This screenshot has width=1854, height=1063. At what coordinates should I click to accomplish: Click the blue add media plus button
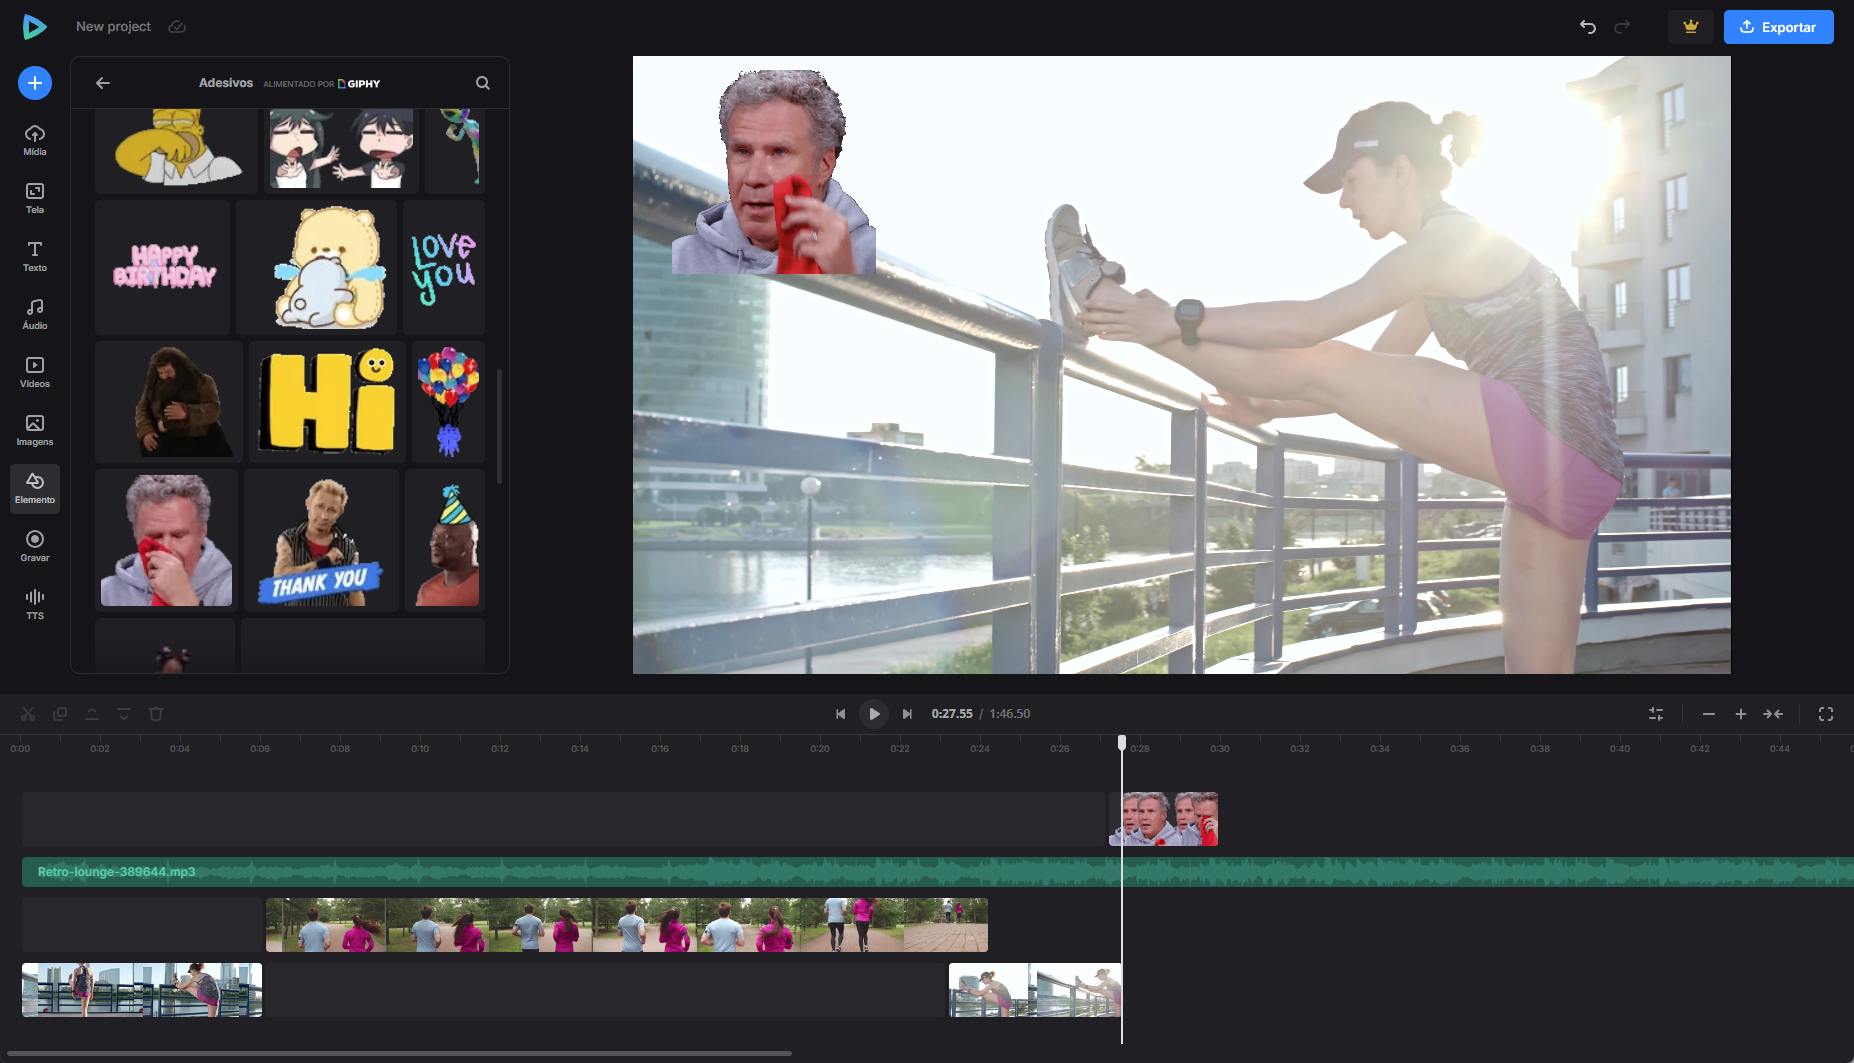click(35, 83)
